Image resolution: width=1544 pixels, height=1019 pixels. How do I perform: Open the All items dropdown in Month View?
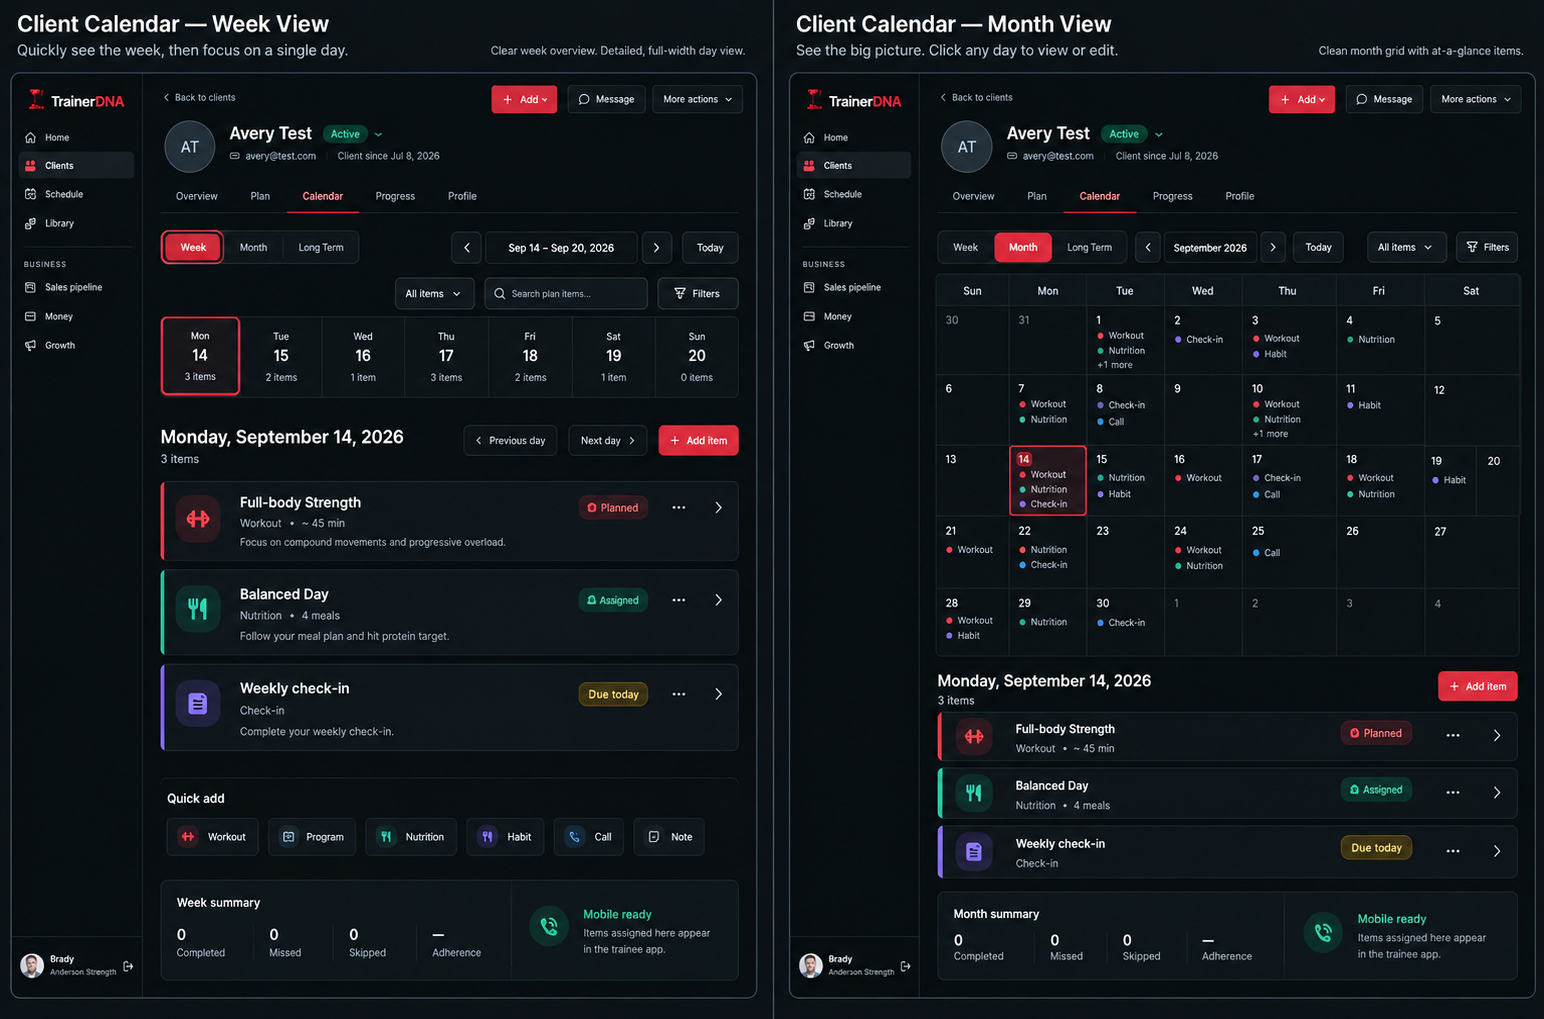(1406, 247)
